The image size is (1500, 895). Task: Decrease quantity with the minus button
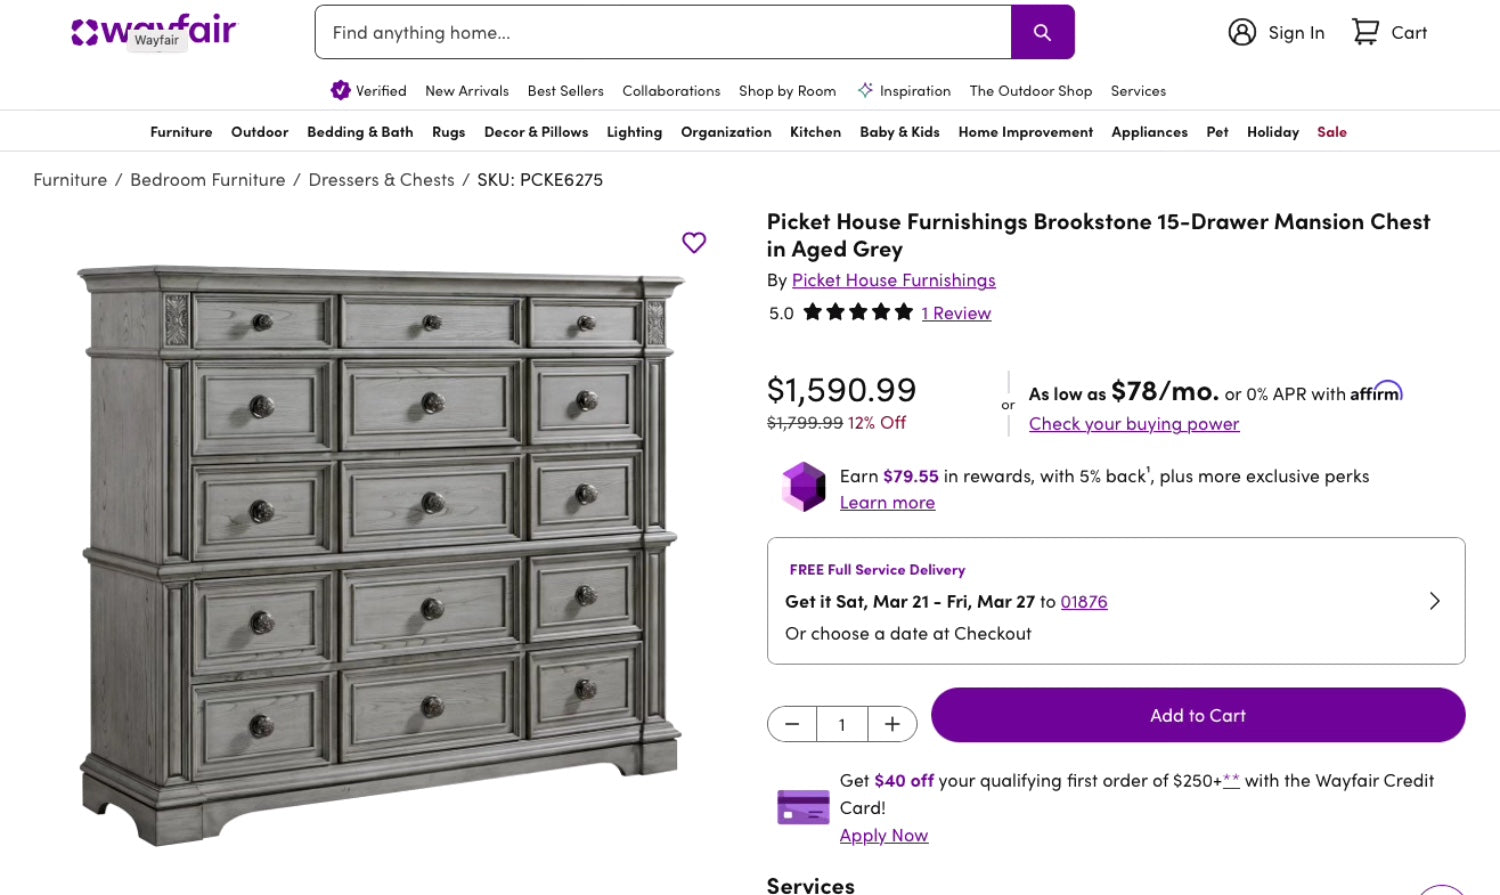(792, 724)
